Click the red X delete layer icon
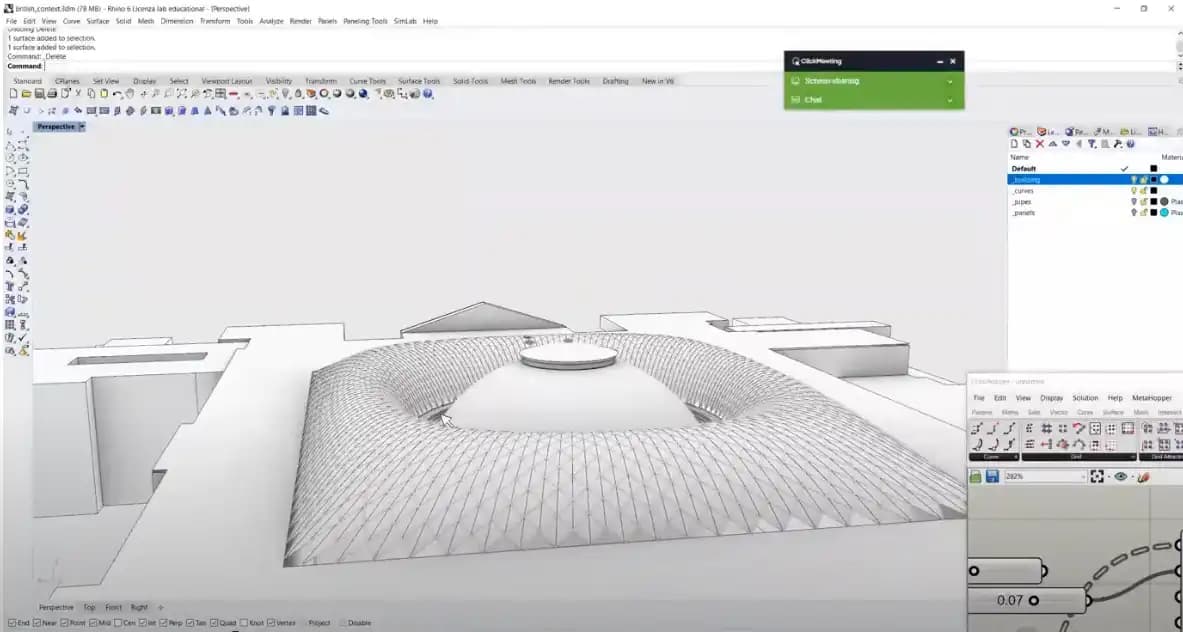The height and width of the screenshot is (632, 1183). (x=1040, y=143)
